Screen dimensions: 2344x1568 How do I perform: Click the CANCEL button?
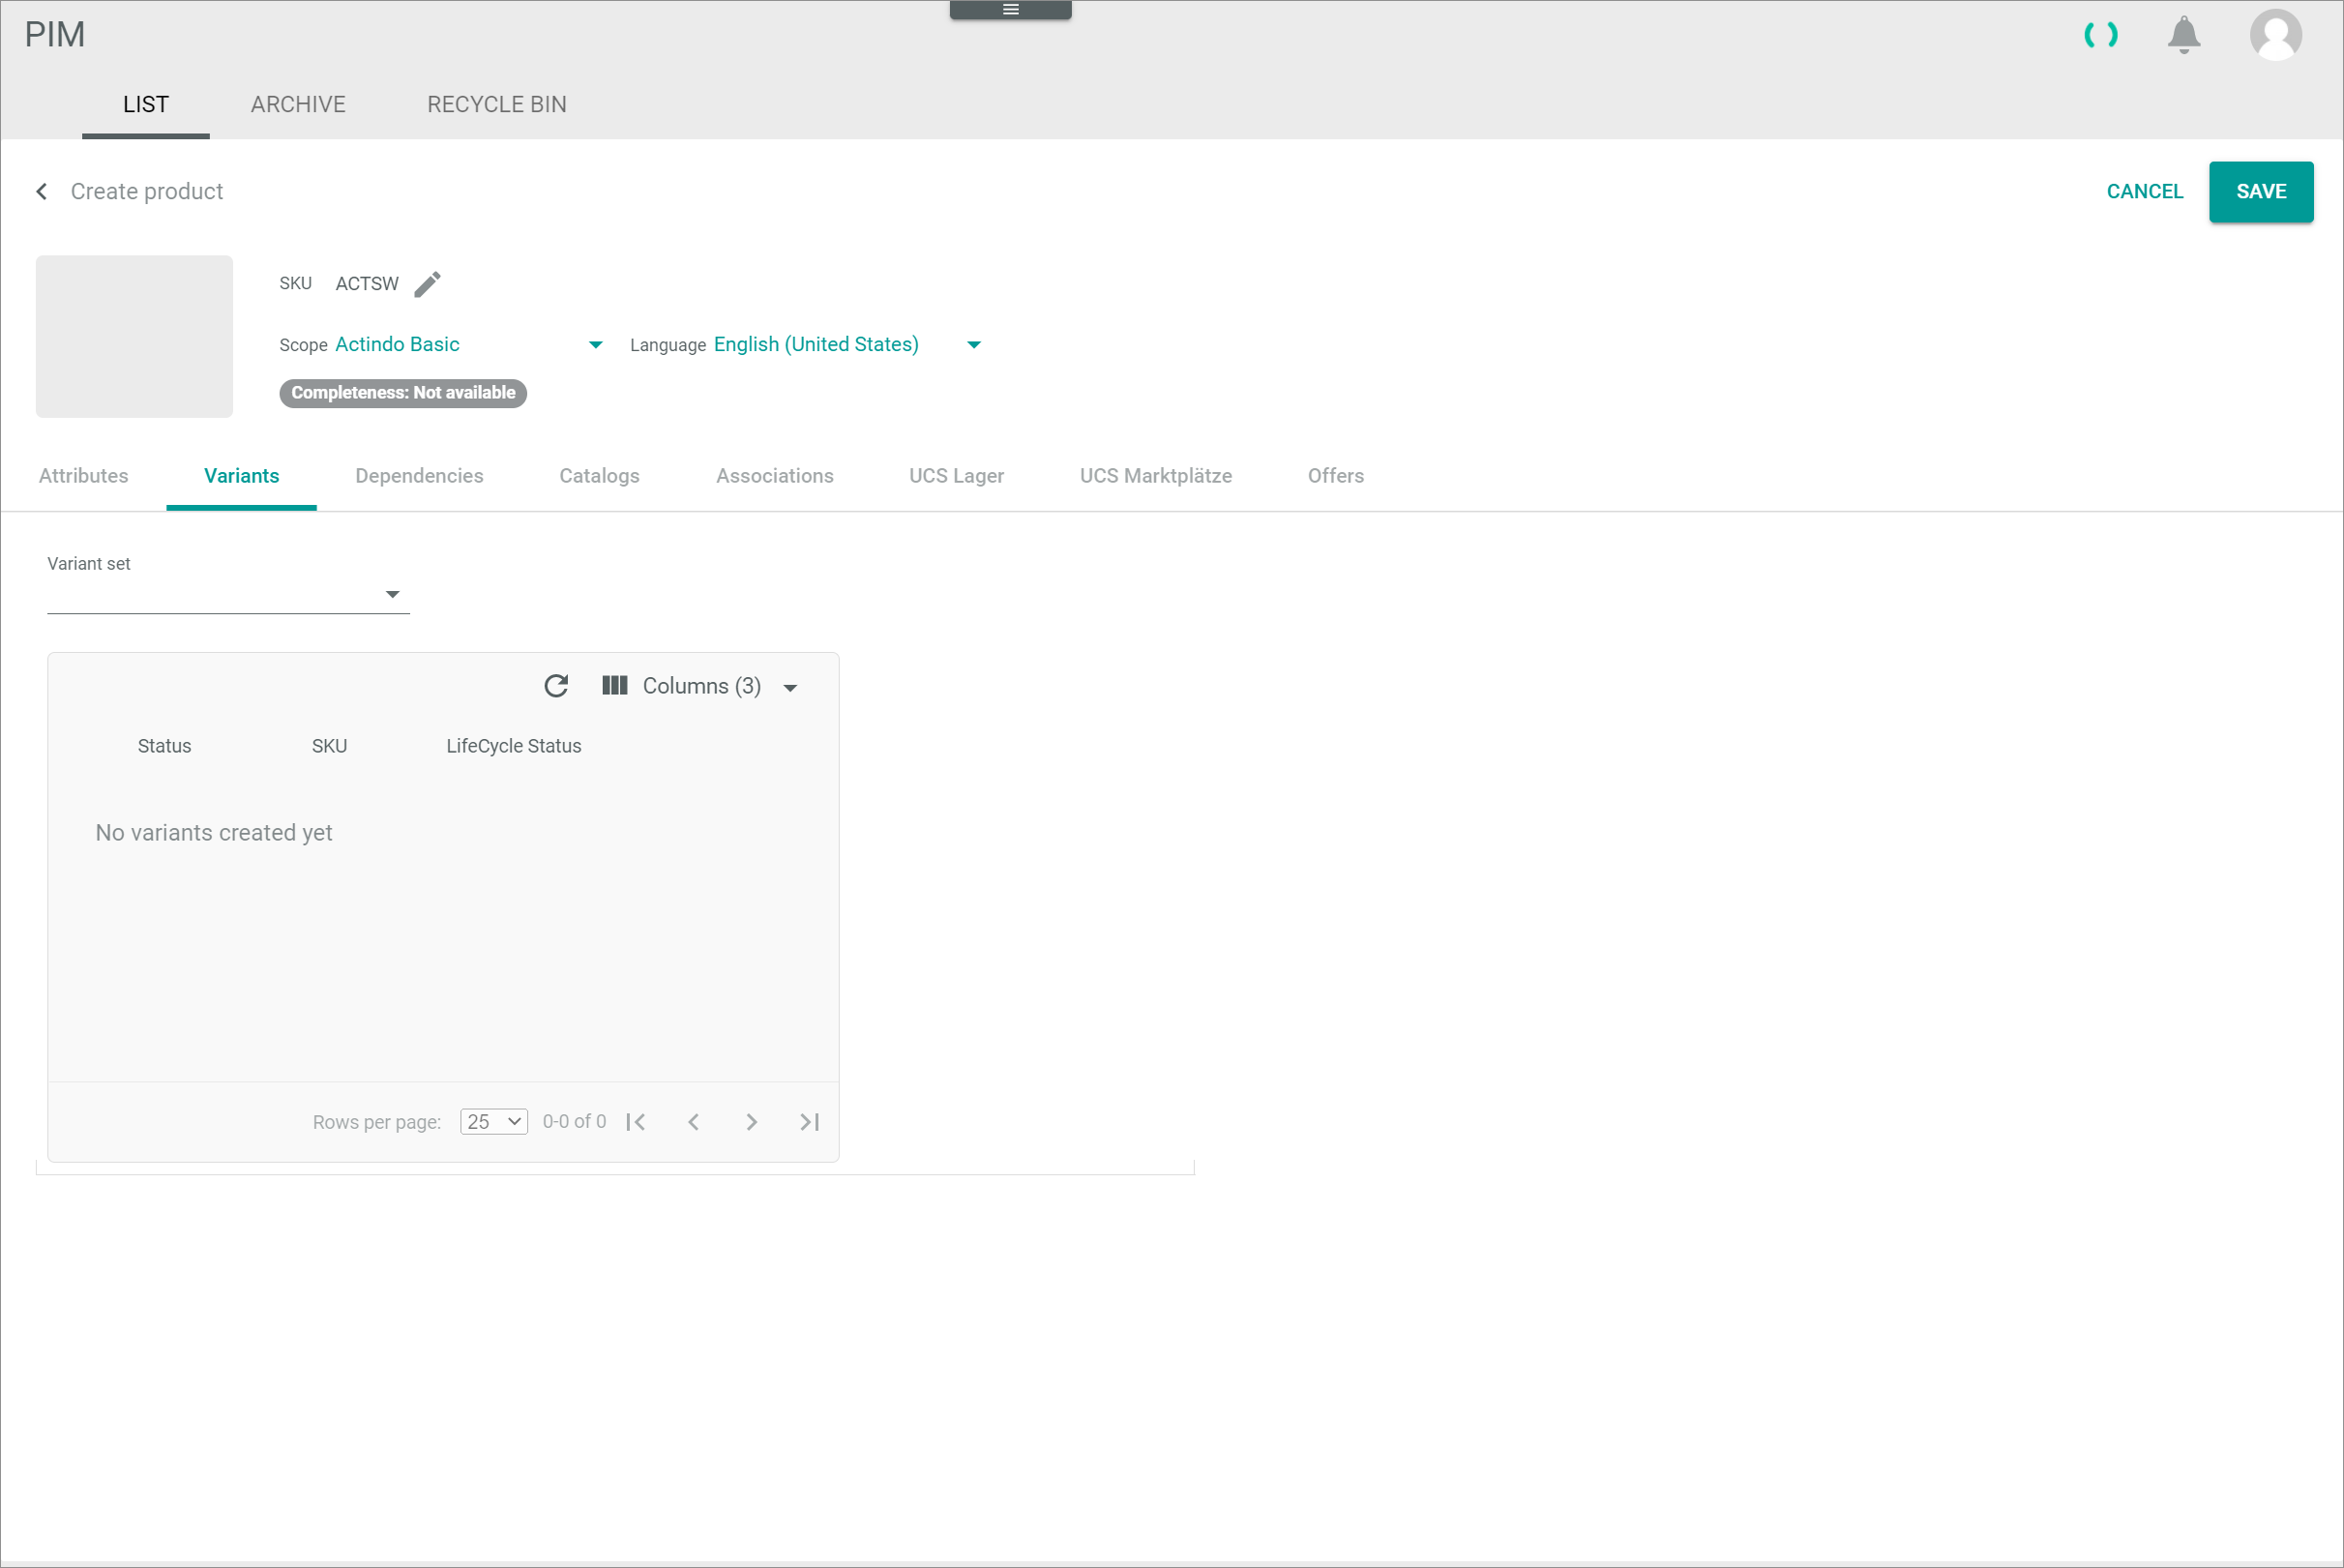click(x=2145, y=191)
